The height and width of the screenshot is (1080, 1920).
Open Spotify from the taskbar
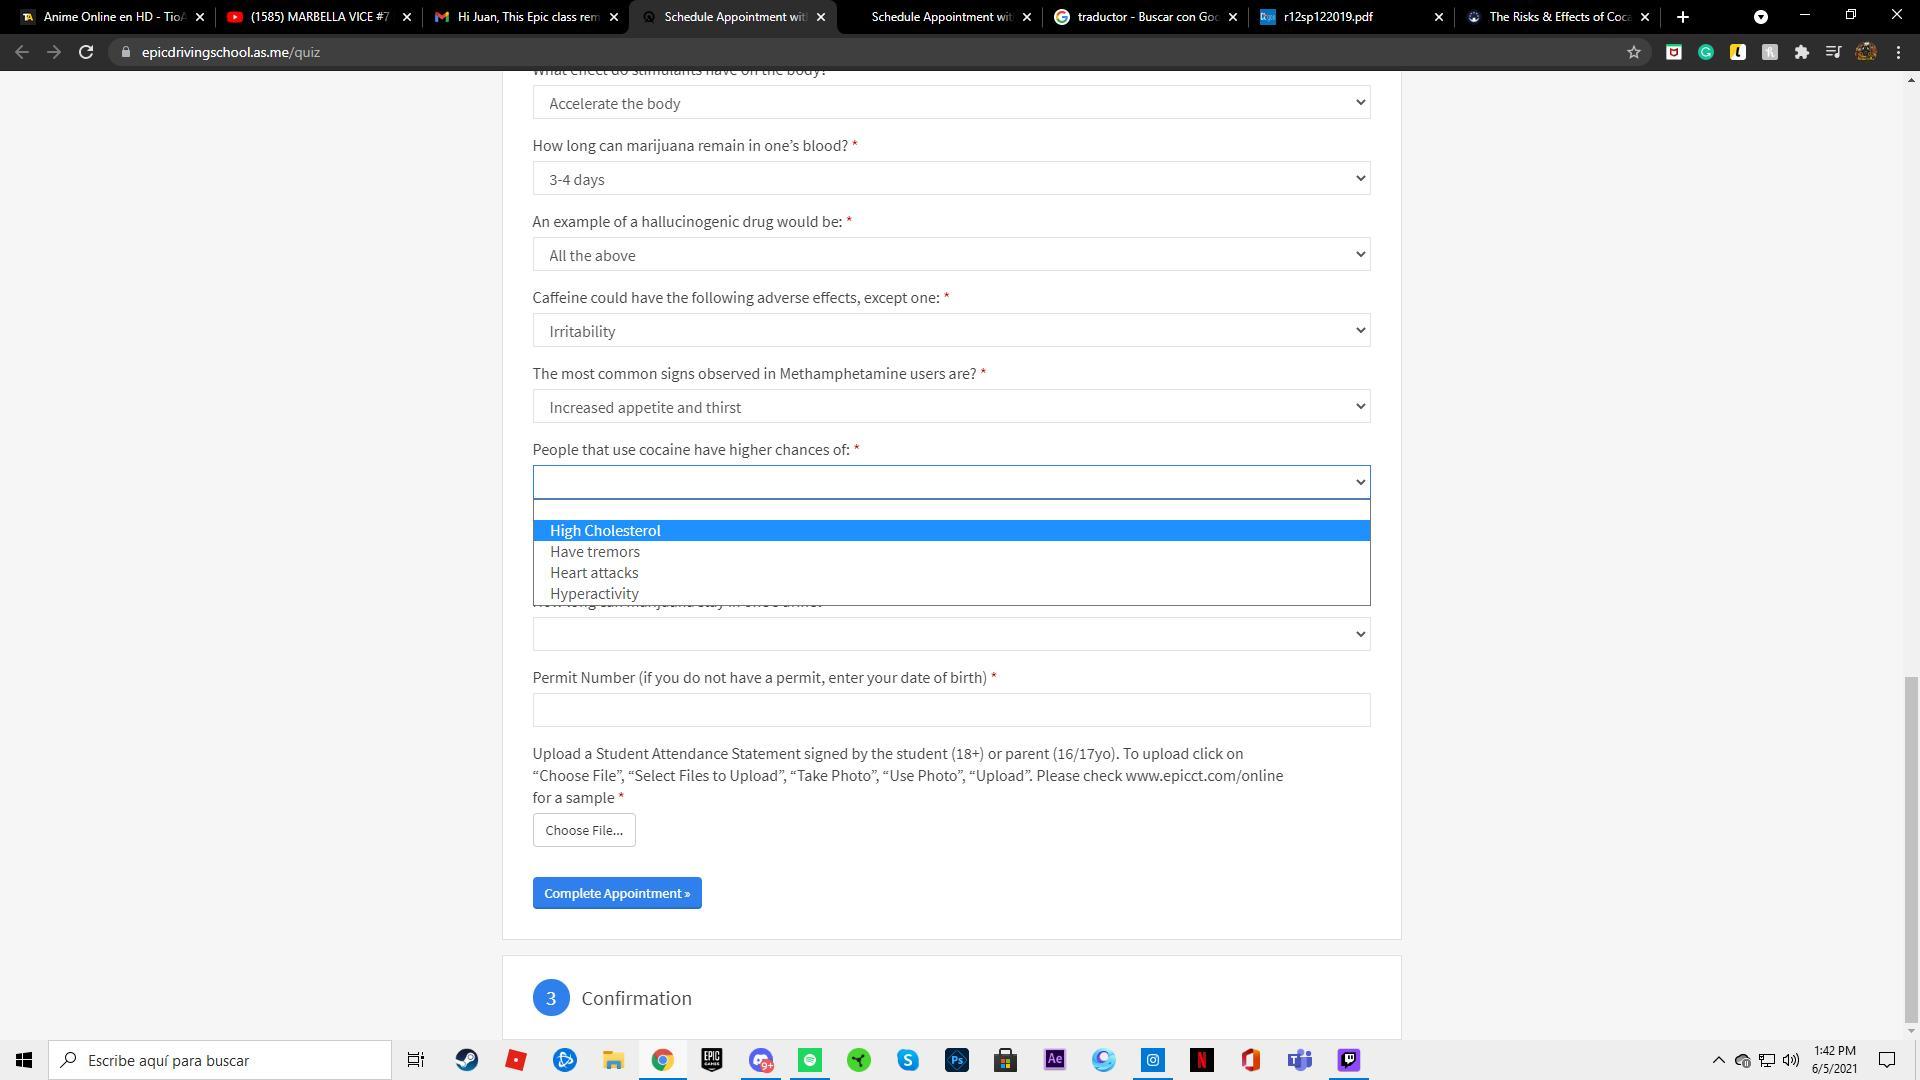(x=810, y=1060)
